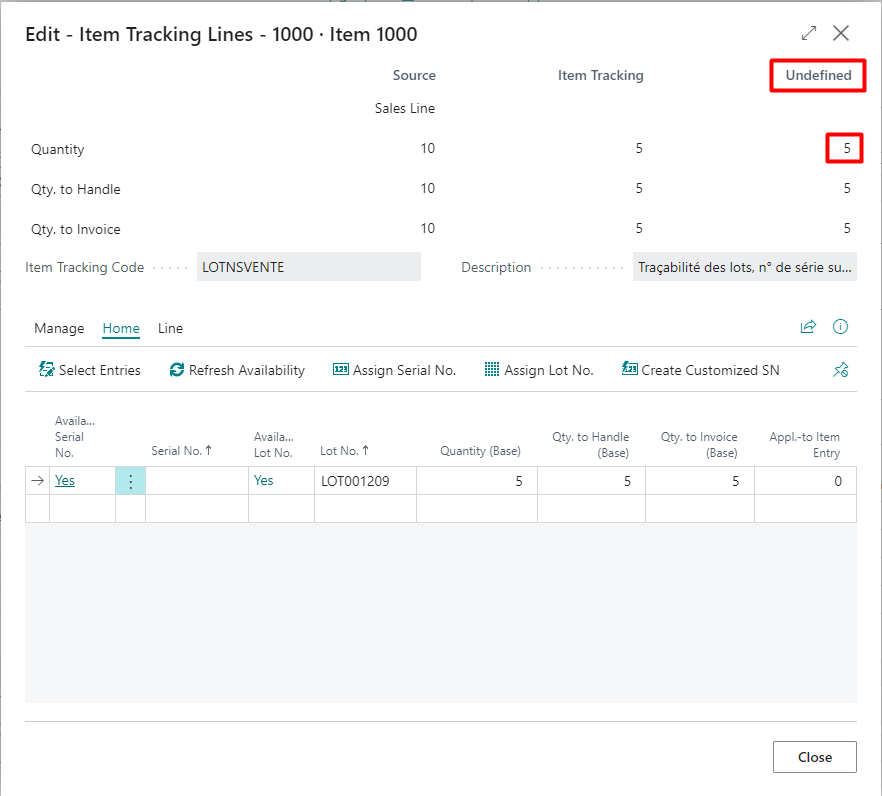Open the Manage tab

tap(59, 328)
